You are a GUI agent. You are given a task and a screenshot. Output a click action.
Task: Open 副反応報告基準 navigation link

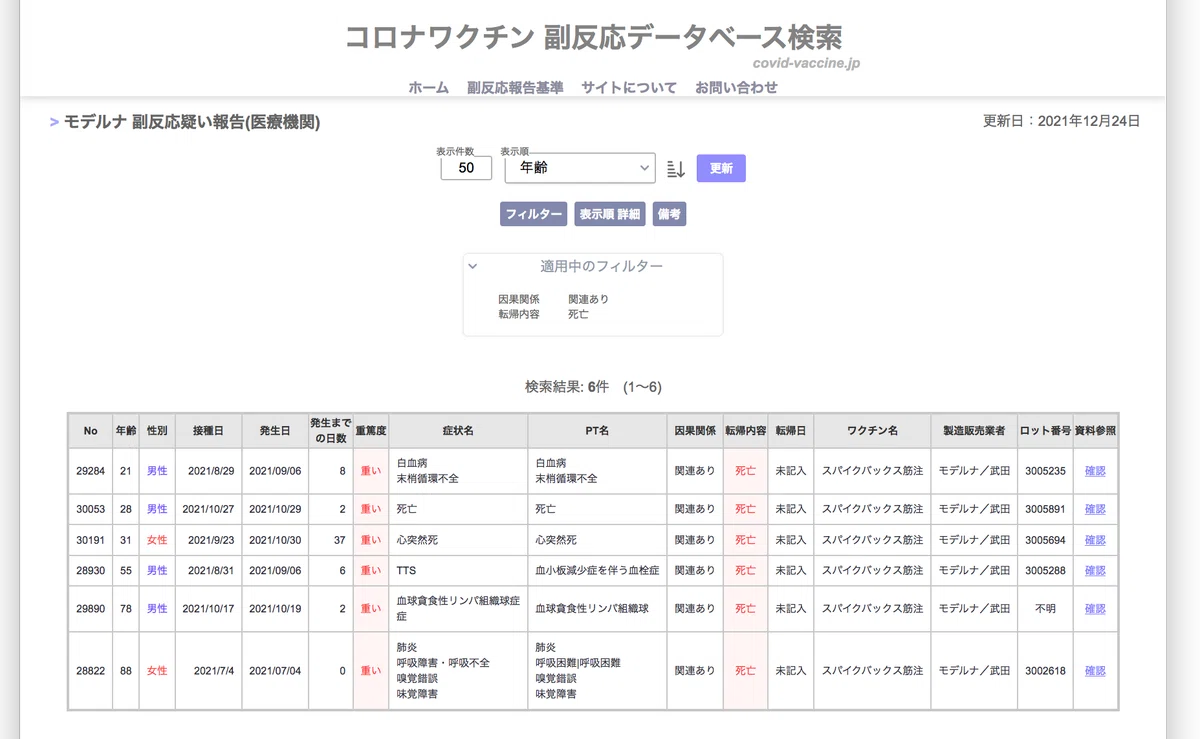coord(515,87)
